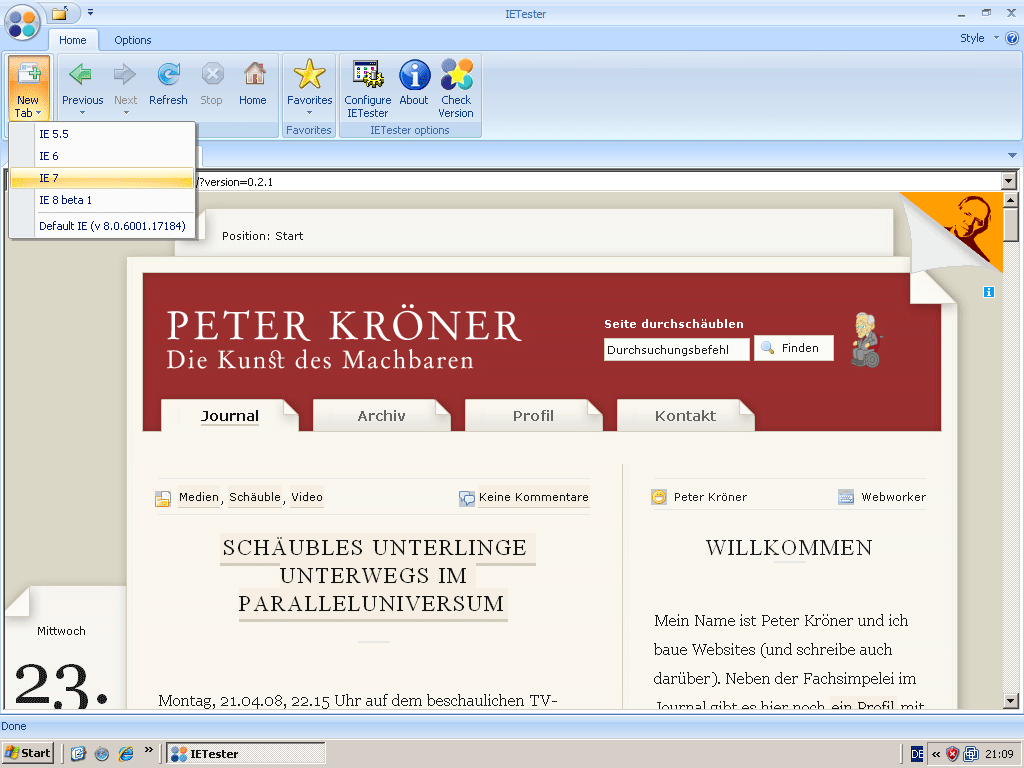
Task: Open Configure IETester settings
Action: [368, 74]
